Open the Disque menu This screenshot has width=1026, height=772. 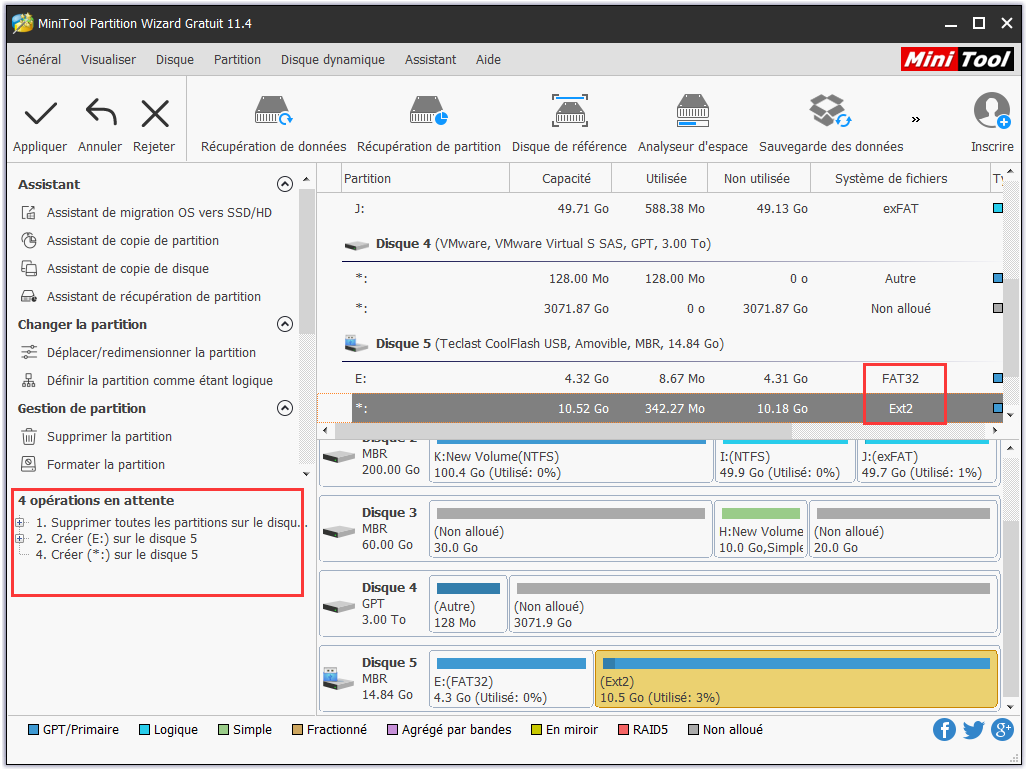point(175,60)
